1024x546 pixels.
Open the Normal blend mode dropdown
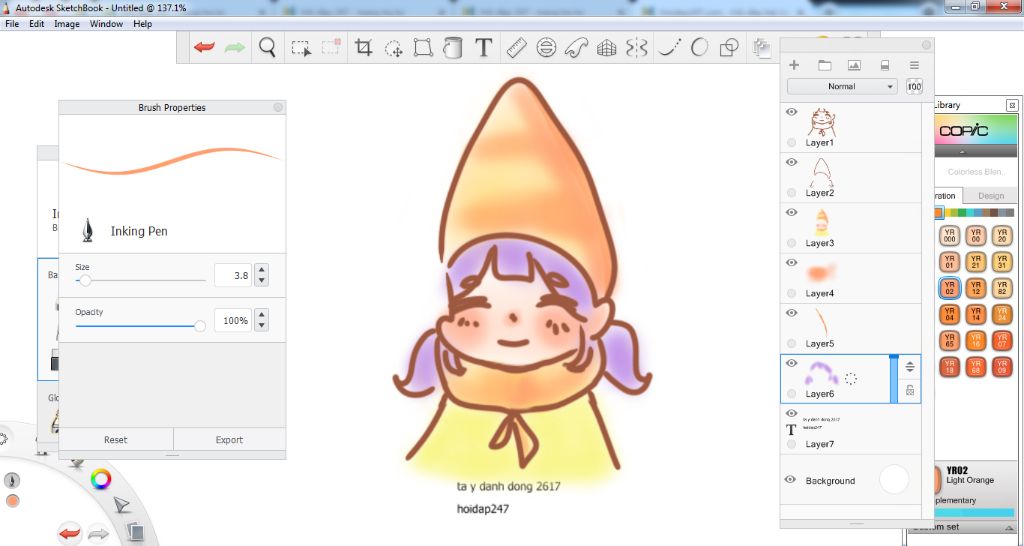[842, 86]
